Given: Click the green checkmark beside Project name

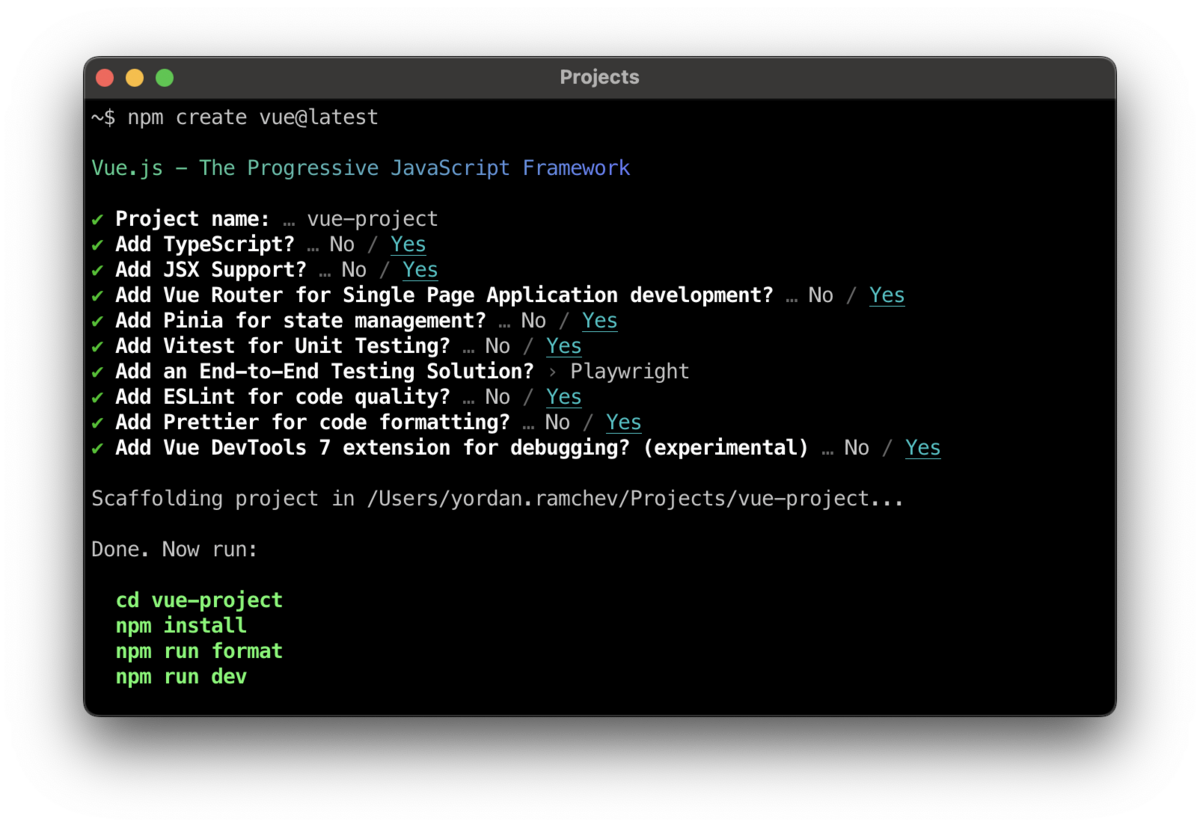Looking at the screenshot, I should pyautogui.click(x=97, y=219).
